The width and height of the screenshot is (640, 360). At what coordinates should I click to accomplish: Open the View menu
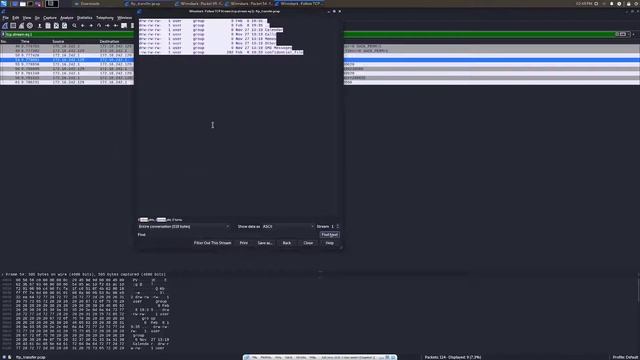point(27,18)
